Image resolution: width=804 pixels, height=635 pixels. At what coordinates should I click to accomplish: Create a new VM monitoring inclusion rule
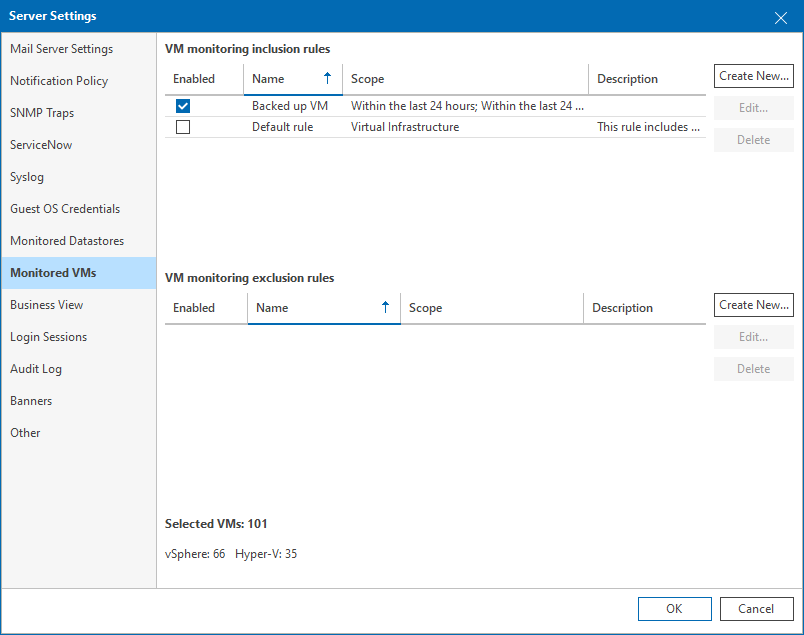(753, 75)
